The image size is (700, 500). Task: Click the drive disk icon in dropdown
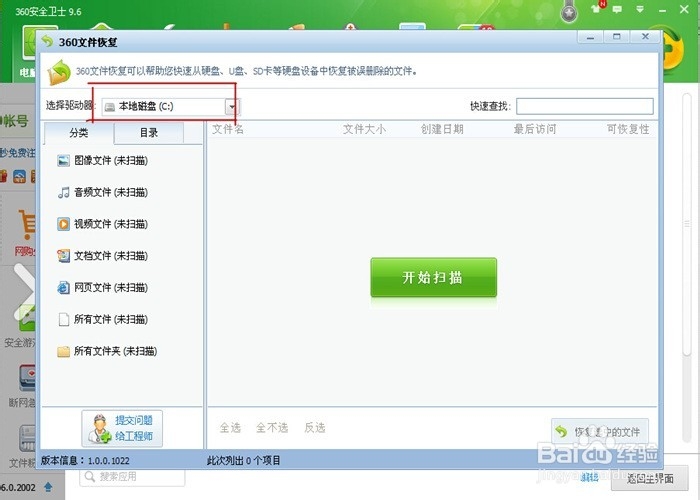pyautogui.click(x=110, y=107)
